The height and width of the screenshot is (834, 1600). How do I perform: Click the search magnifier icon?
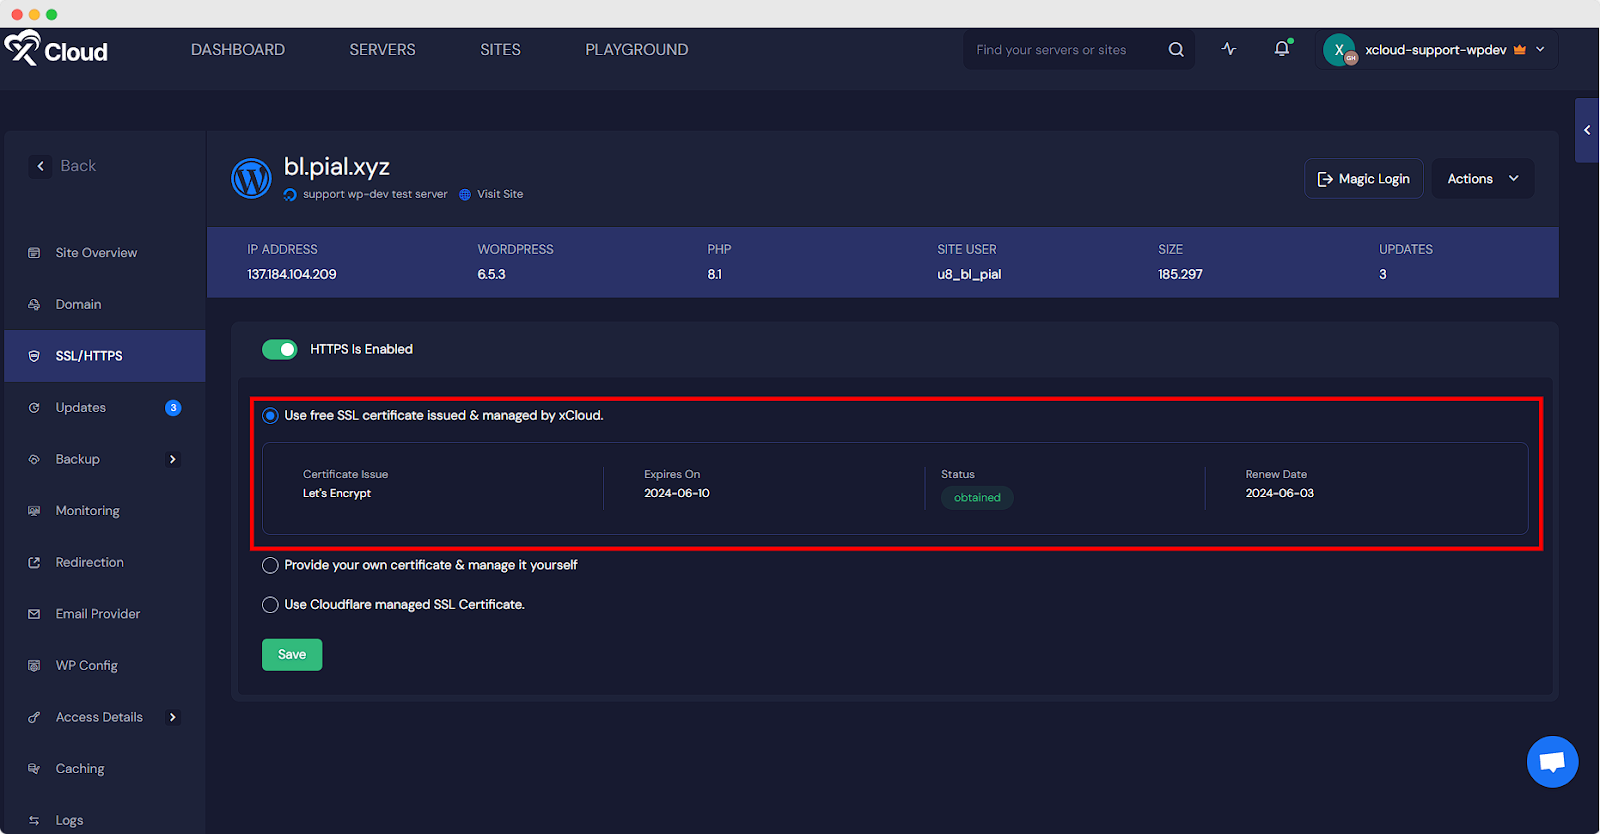point(1176,49)
